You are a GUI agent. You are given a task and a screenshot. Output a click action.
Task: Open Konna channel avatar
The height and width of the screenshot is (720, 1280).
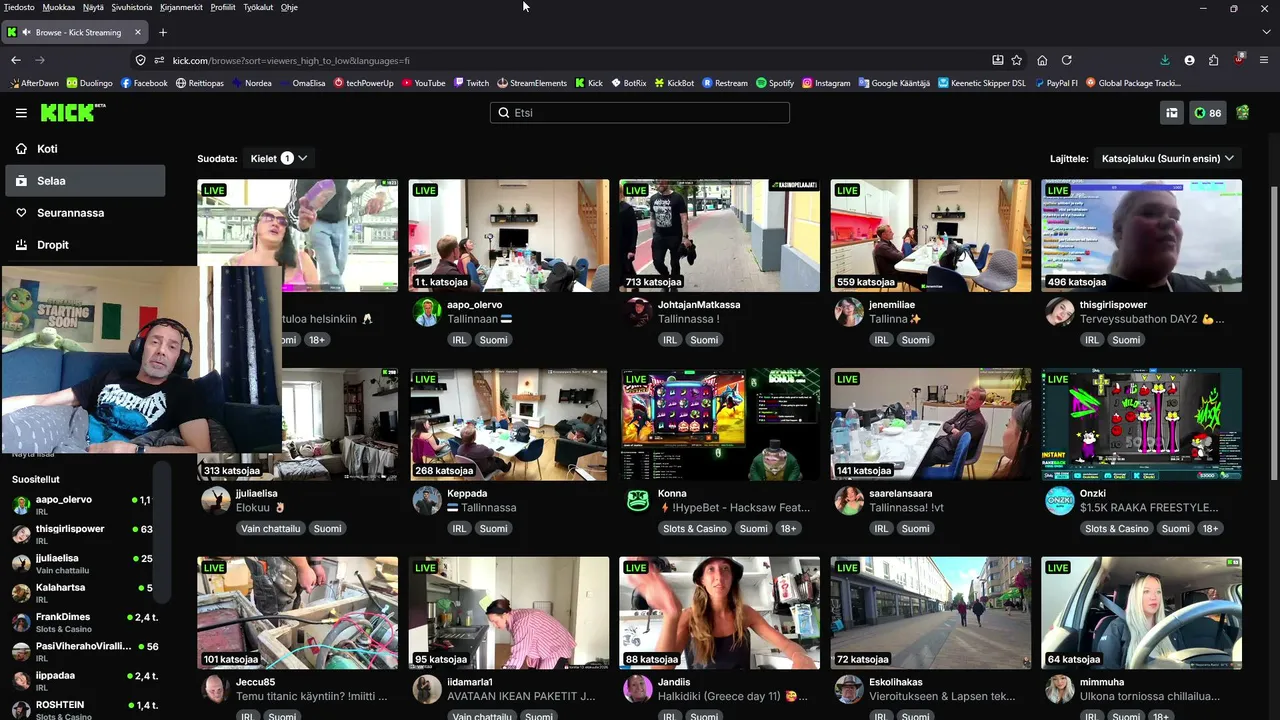(x=638, y=501)
